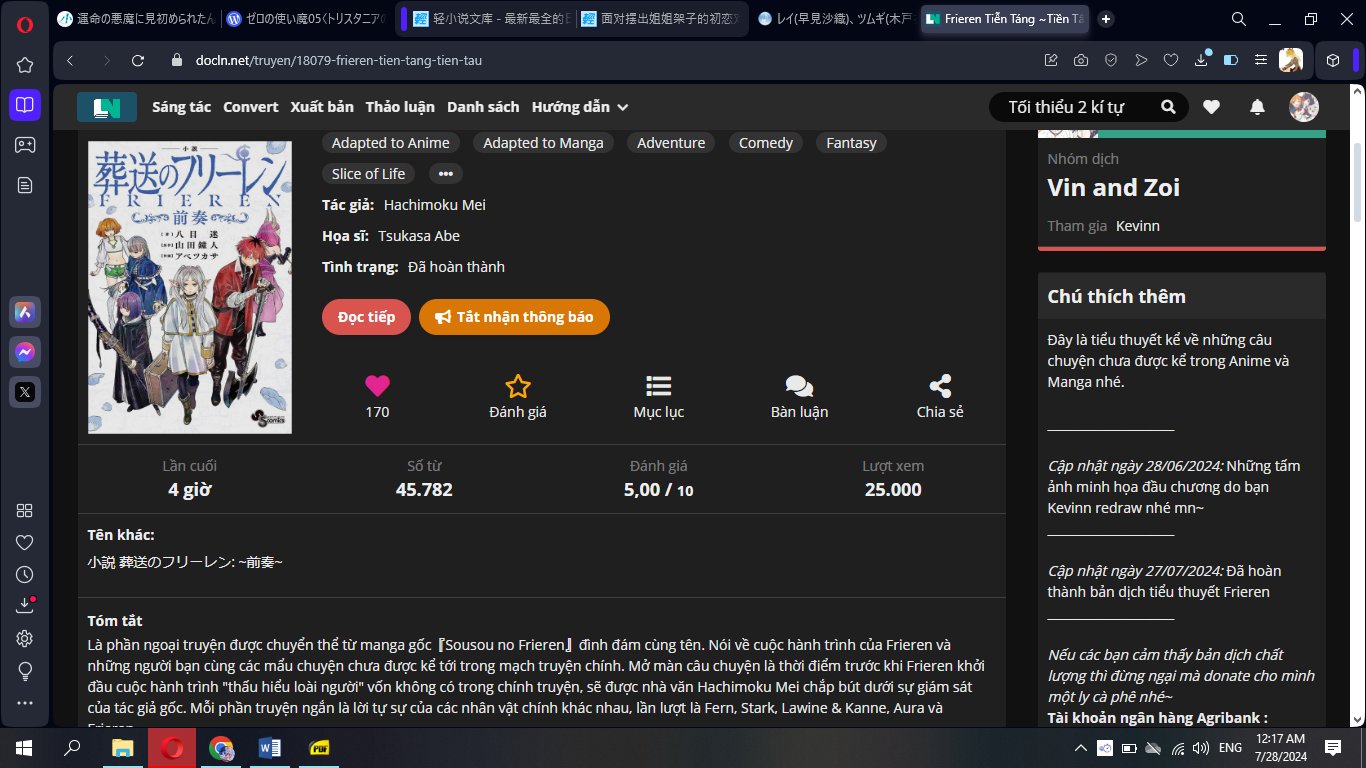The height and width of the screenshot is (768, 1366).
Task: Click the Đọc tiếp button
Action: coord(366,317)
